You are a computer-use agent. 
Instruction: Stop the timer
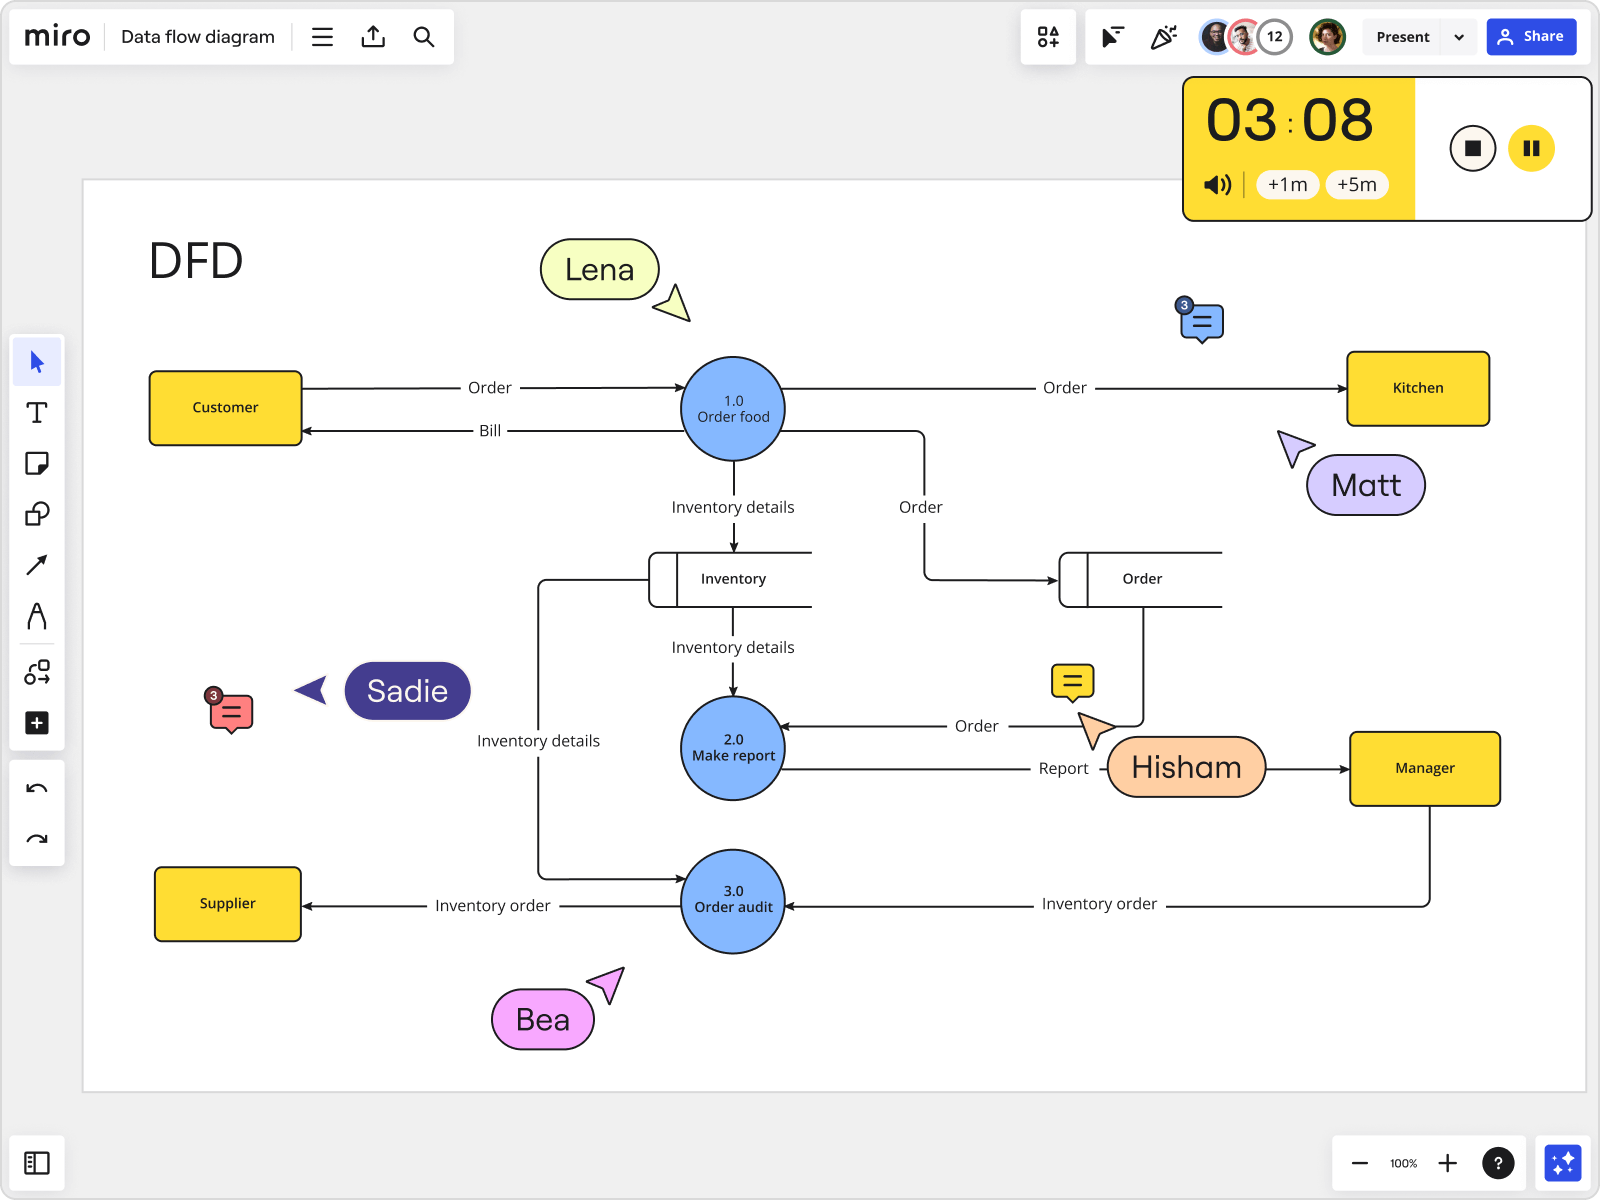tap(1472, 149)
